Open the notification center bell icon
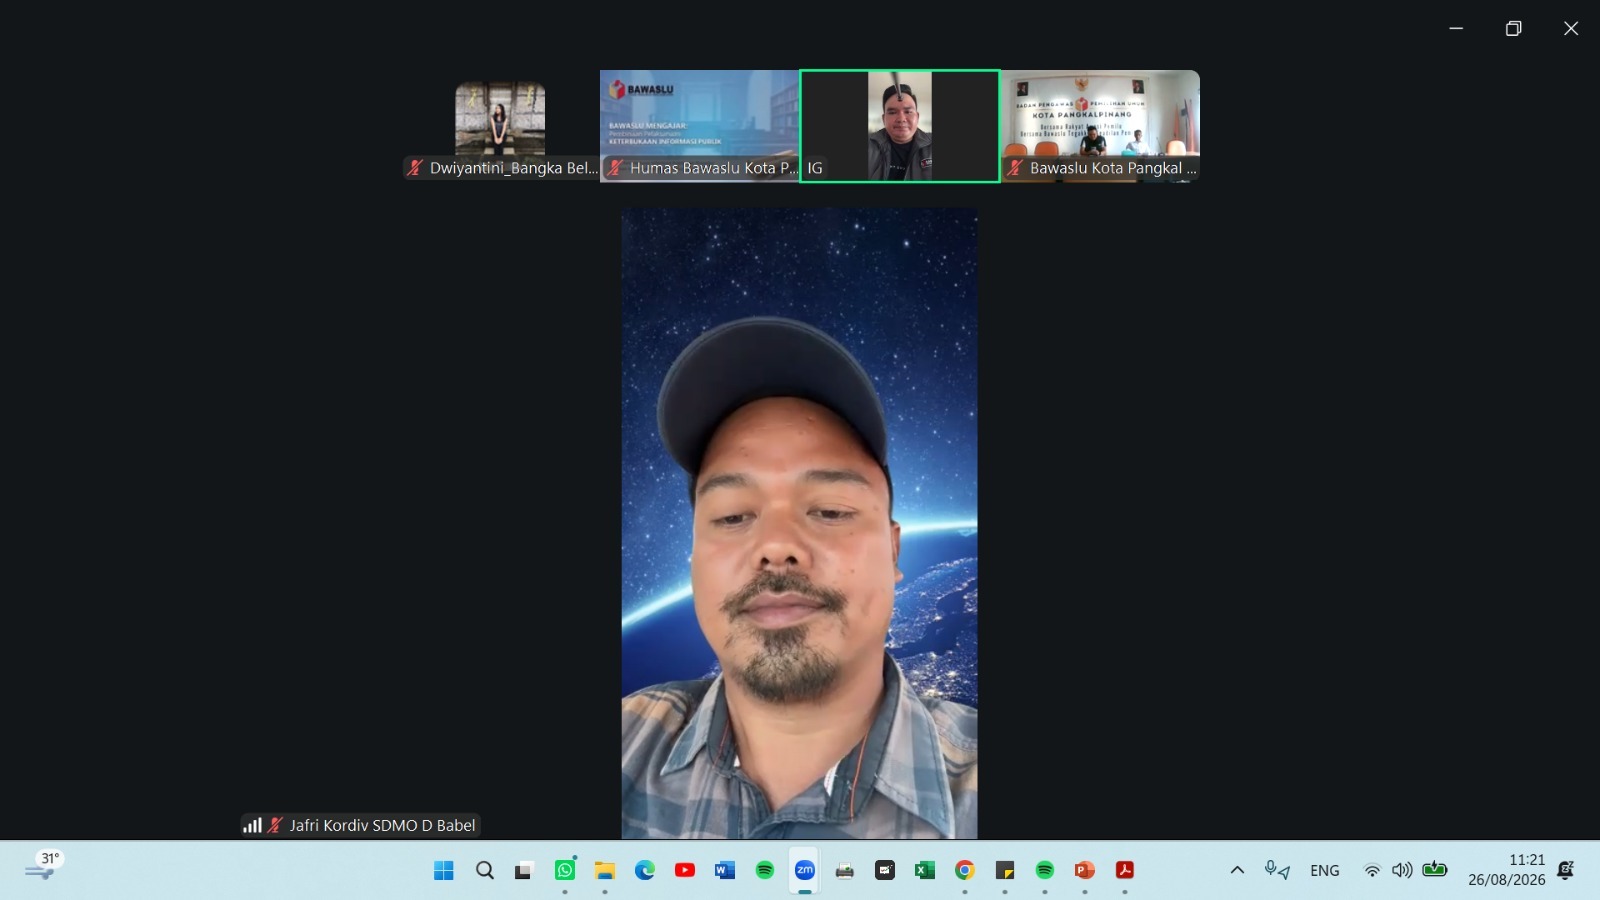 1566,870
